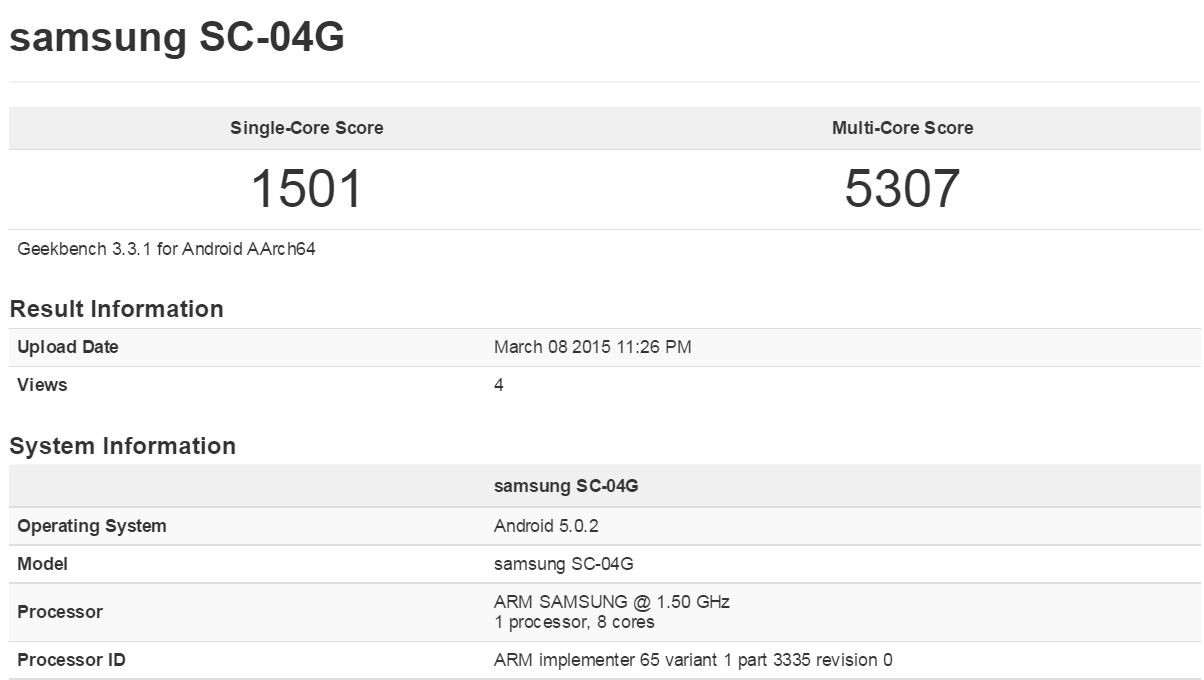Click the Geekbench 3.3.1 for Android AArch64 text
Screen dimensions: 1204x680
pyautogui.click(x=167, y=249)
